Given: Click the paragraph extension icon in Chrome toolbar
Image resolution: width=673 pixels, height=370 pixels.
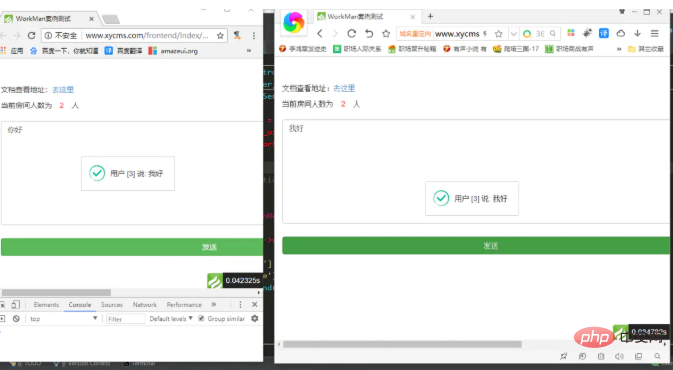Looking at the screenshot, I should 237,36.
